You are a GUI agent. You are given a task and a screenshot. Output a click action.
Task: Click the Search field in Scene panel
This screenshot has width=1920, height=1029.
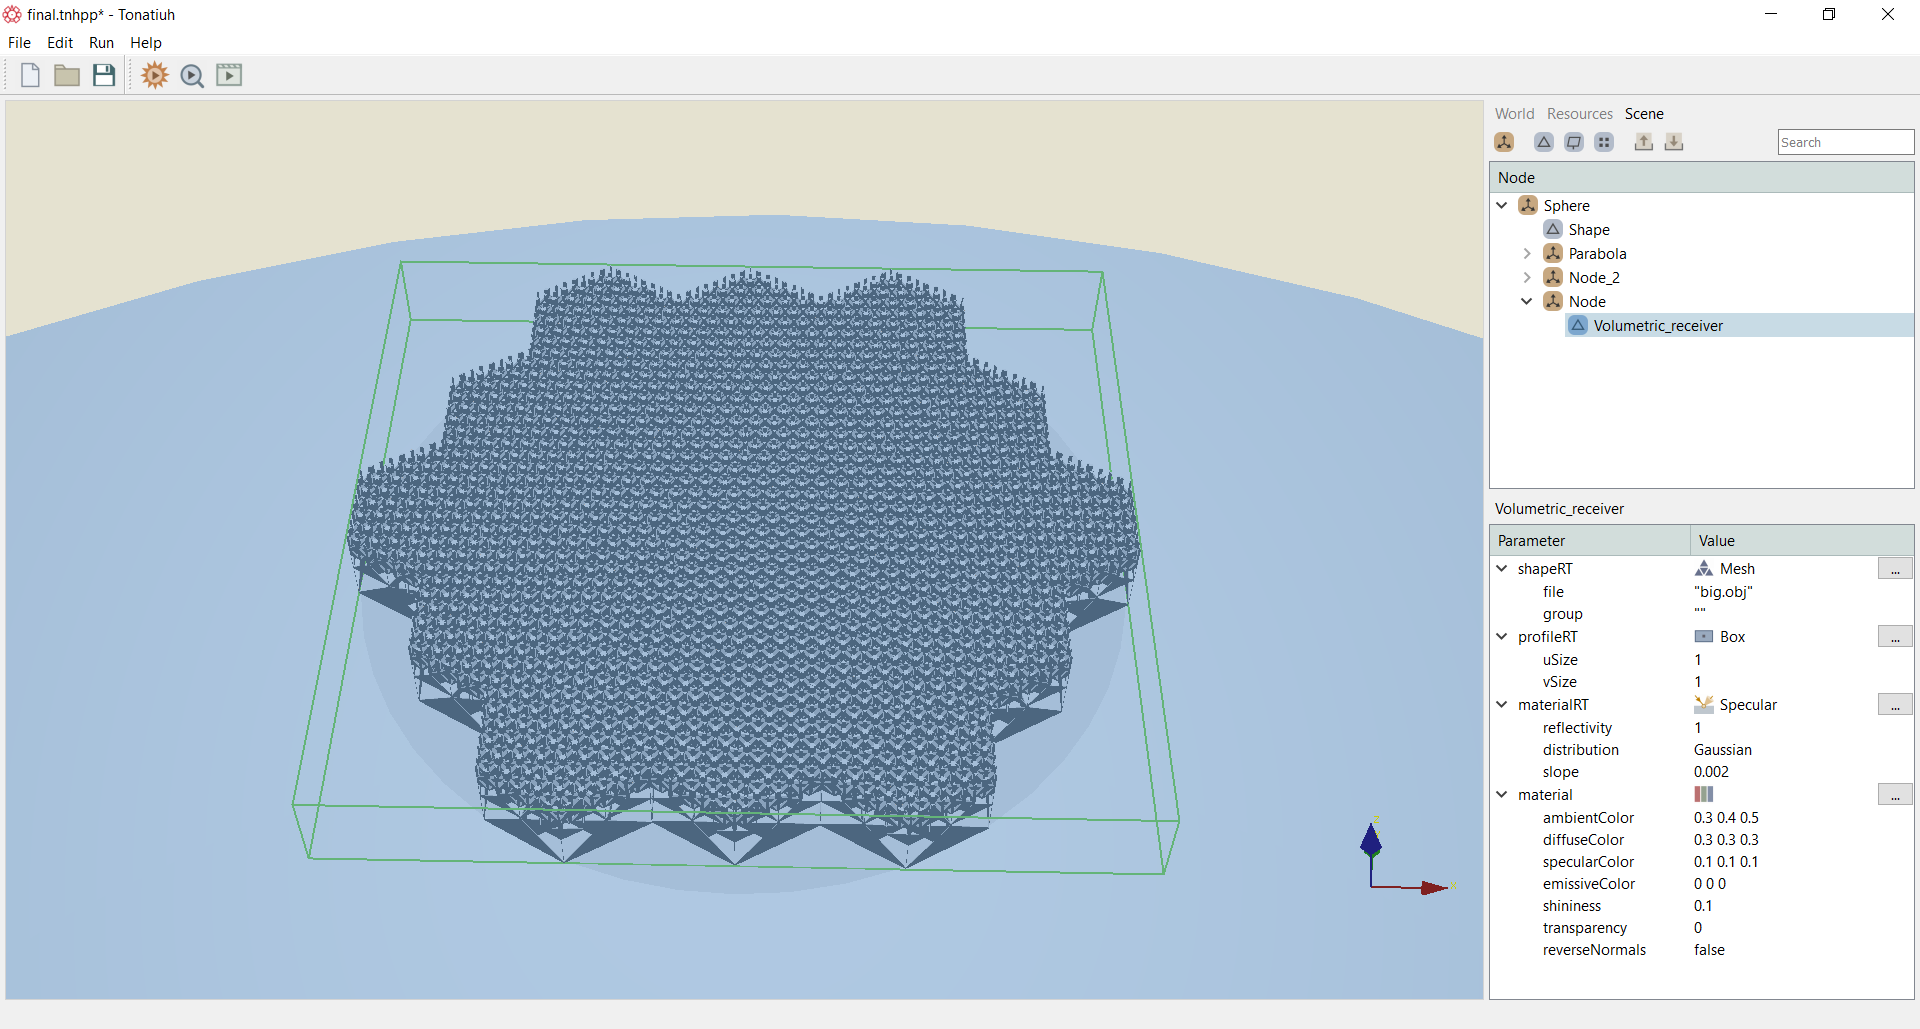point(1846,142)
